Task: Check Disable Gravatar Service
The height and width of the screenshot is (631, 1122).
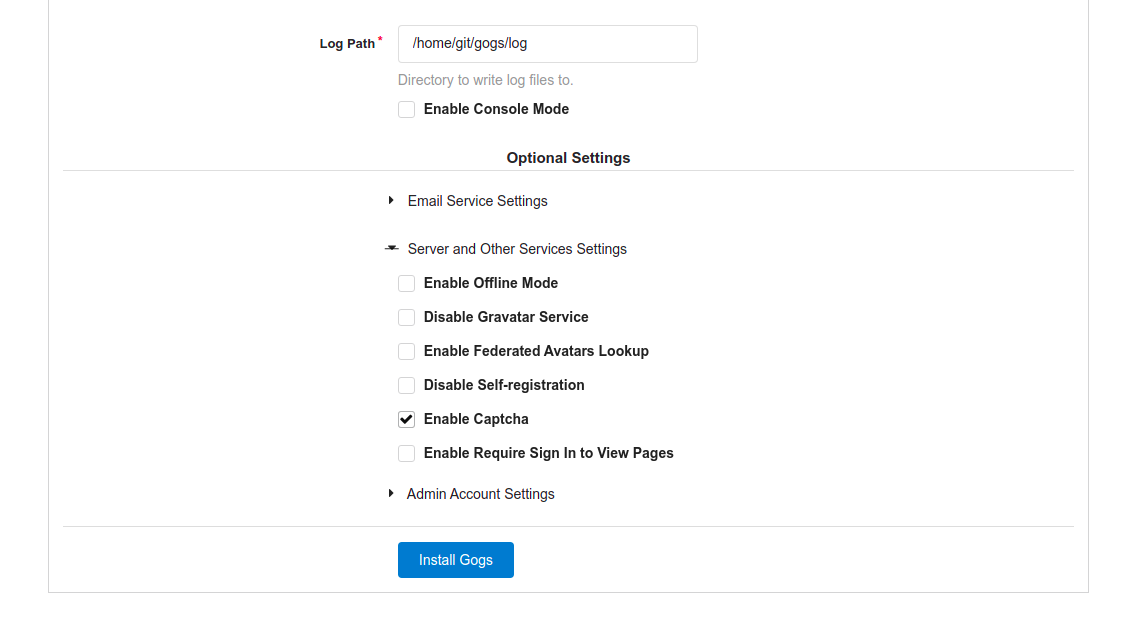Action: (406, 317)
